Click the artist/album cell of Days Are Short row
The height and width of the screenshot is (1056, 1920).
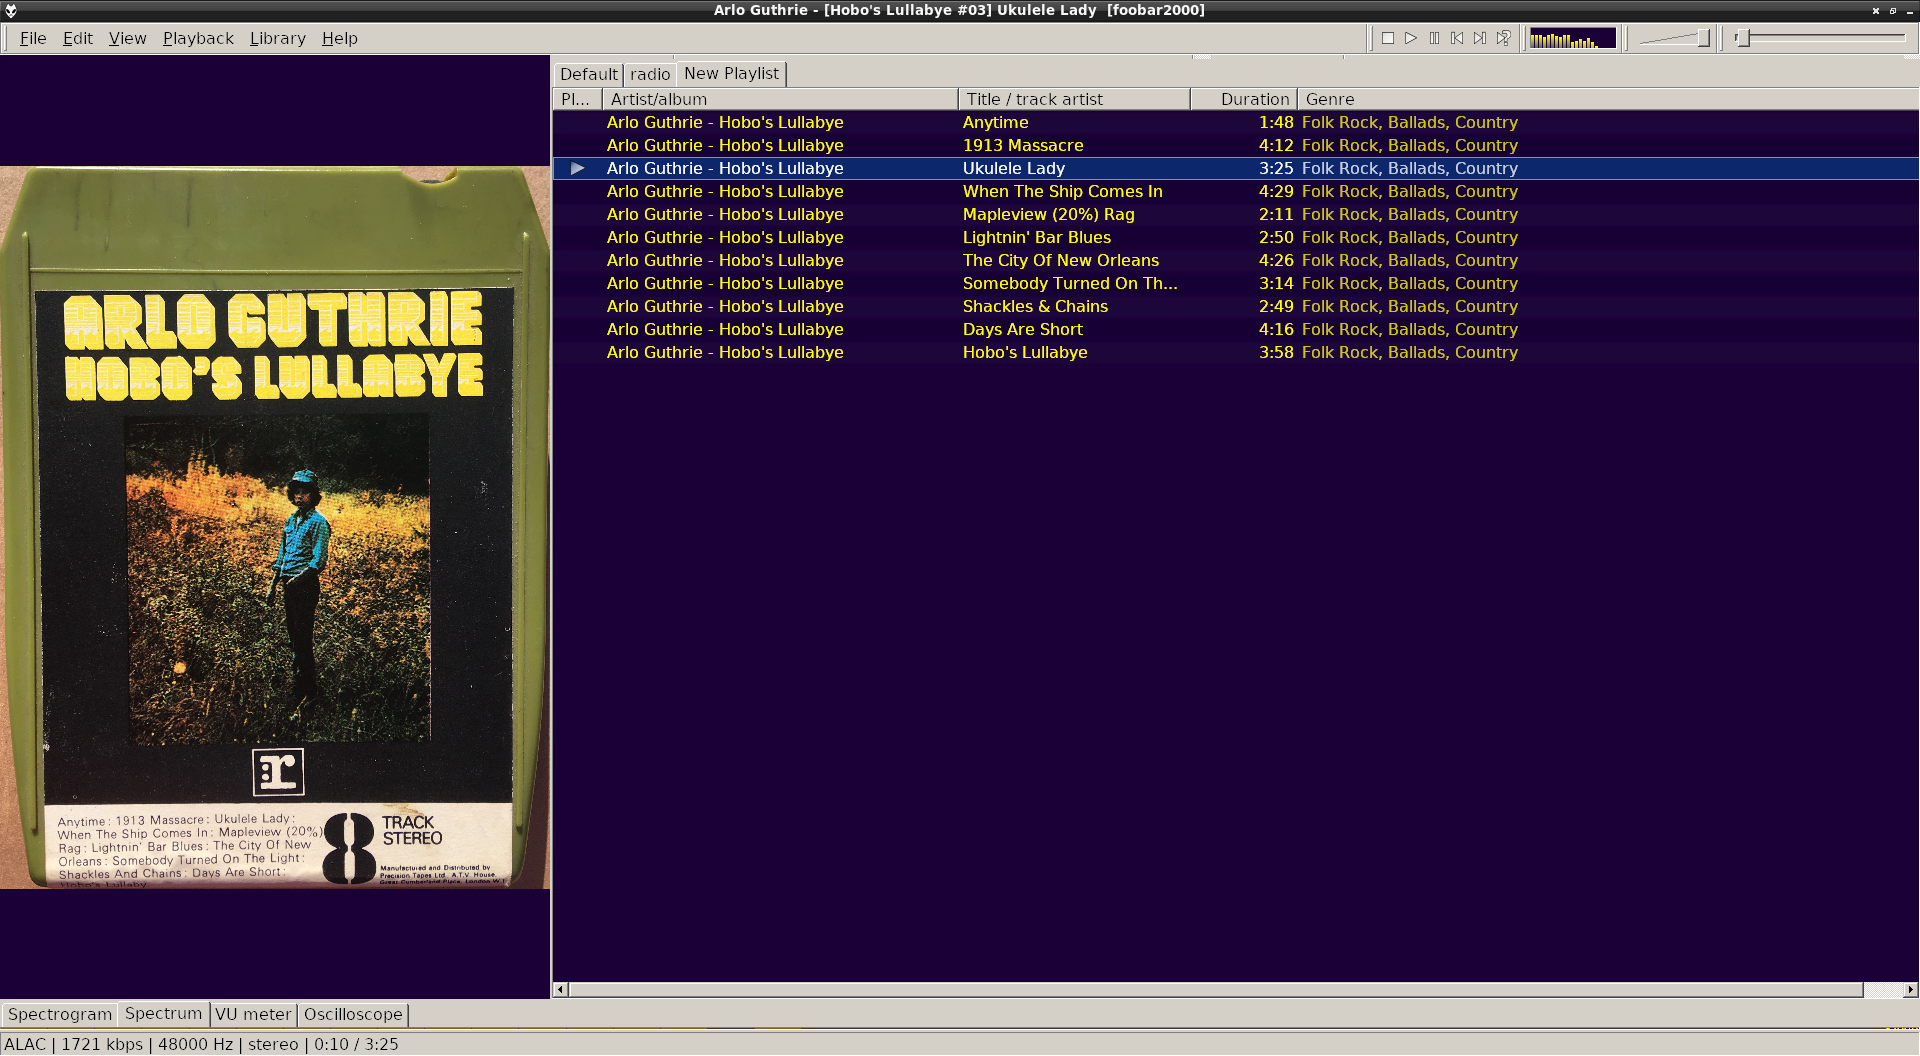(725, 330)
